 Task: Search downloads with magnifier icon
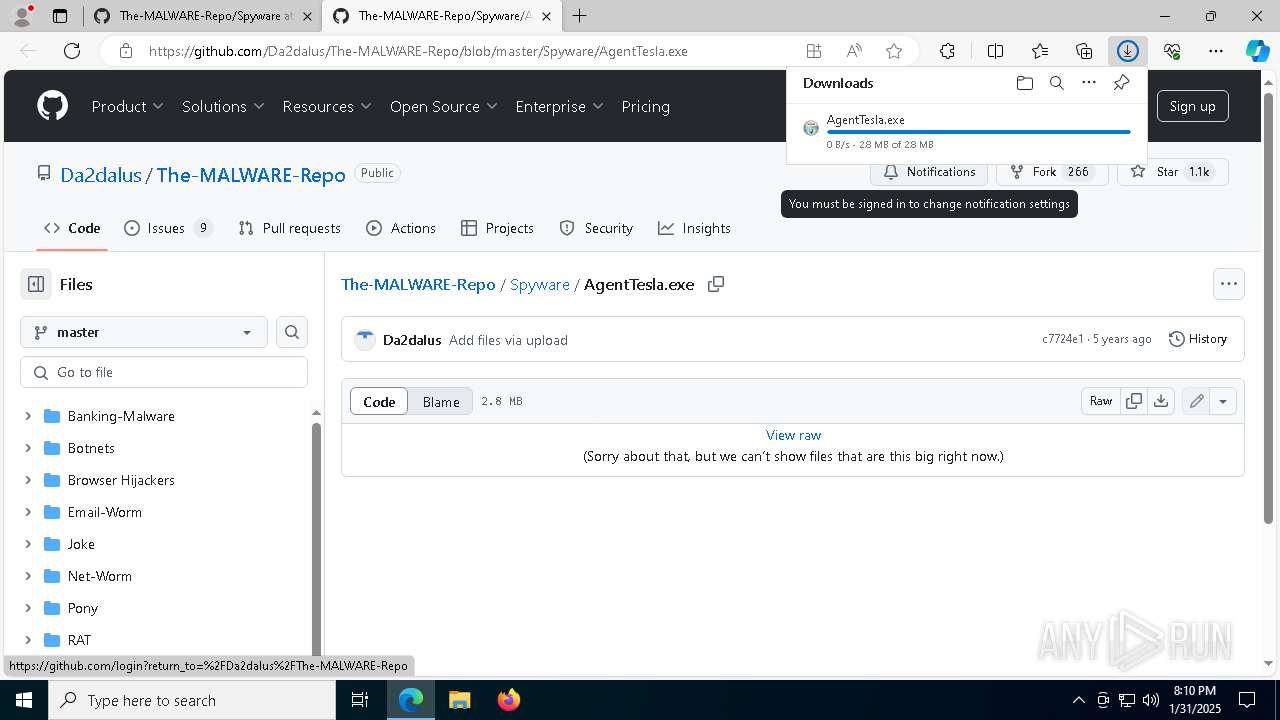[x=1056, y=83]
